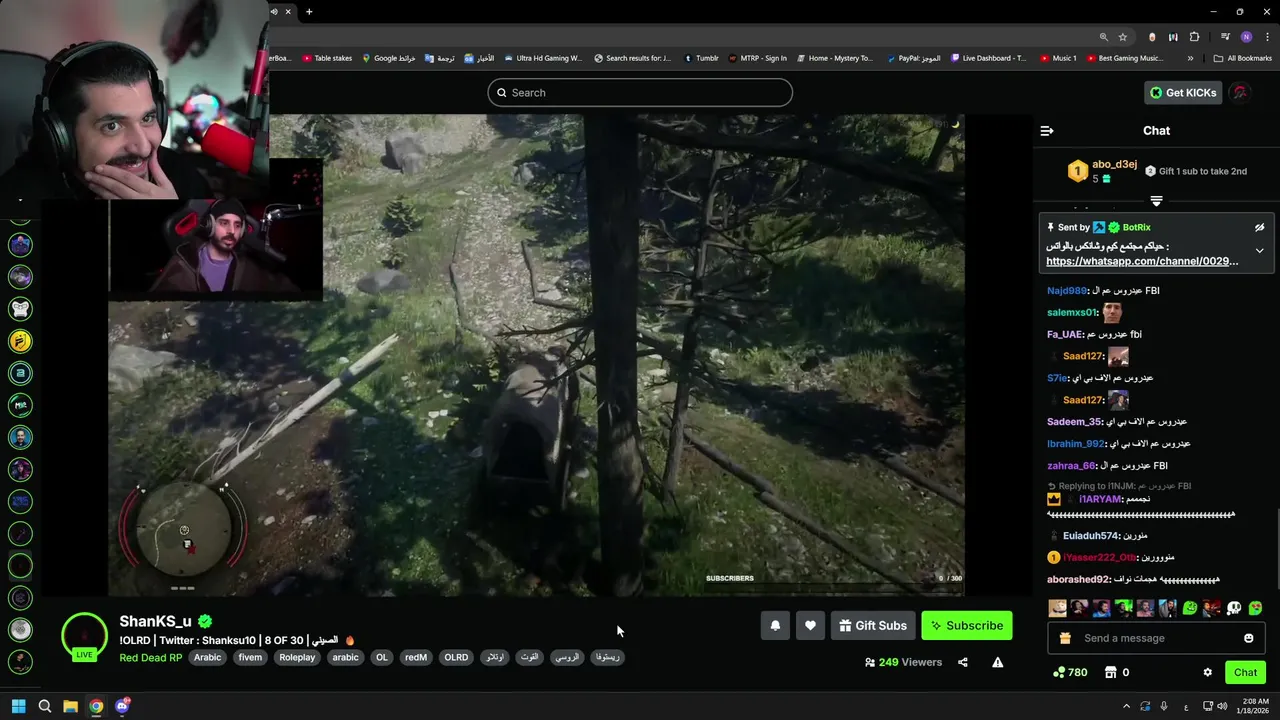Click the Get KICKs button

coord(1183,93)
